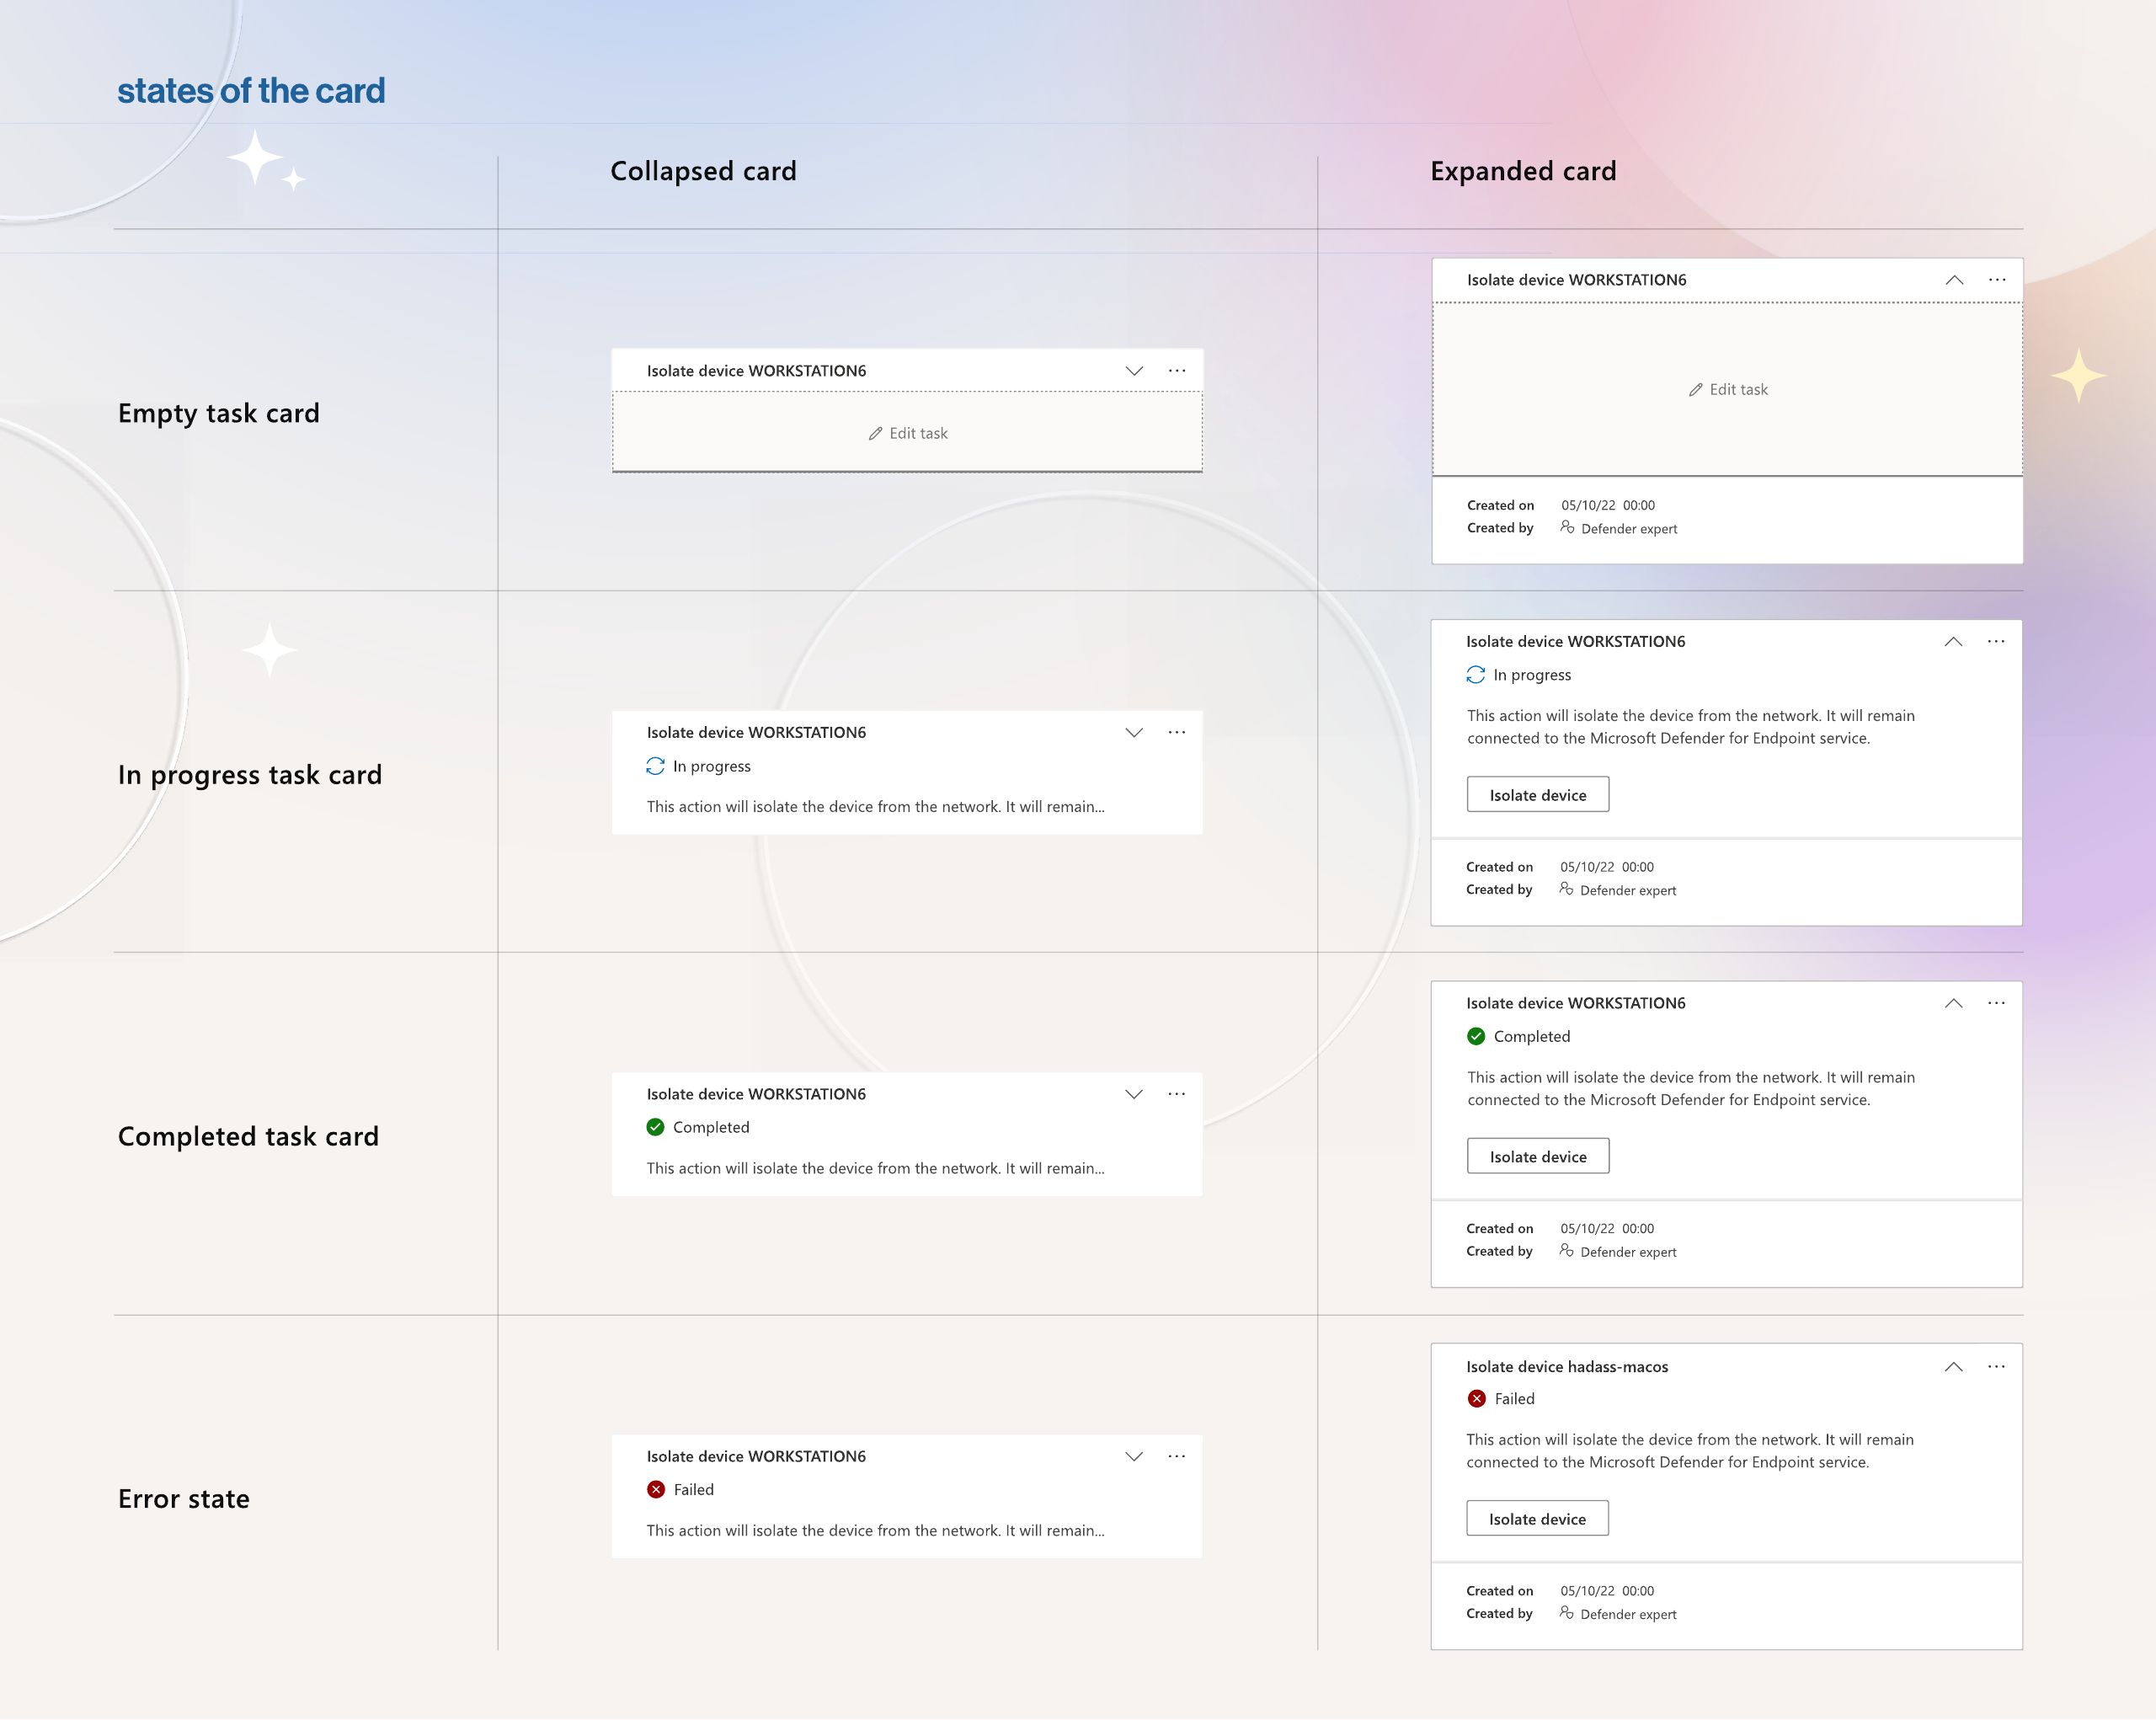
Task: Click 'Collapsed card' column heading
Action: pyautogui.click(x=703, y=171)
